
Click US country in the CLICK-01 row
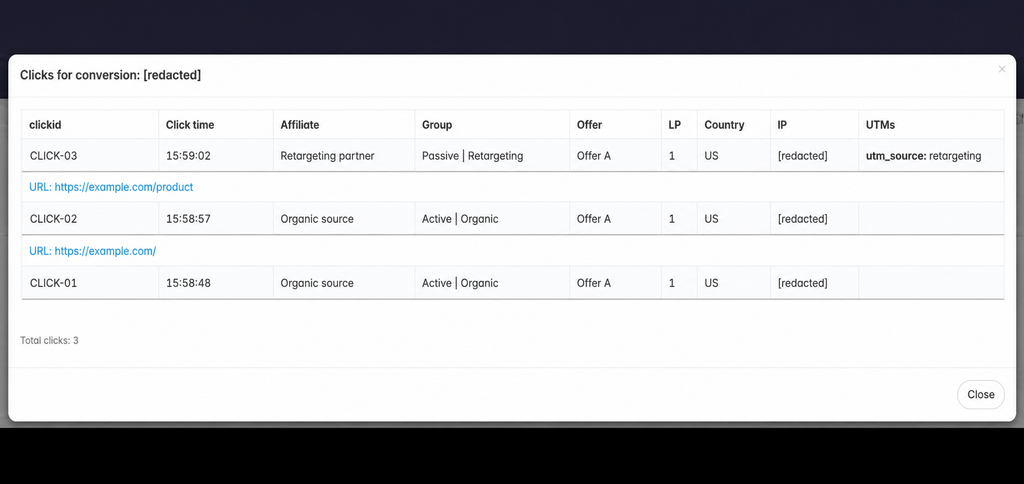coord(711,283)
